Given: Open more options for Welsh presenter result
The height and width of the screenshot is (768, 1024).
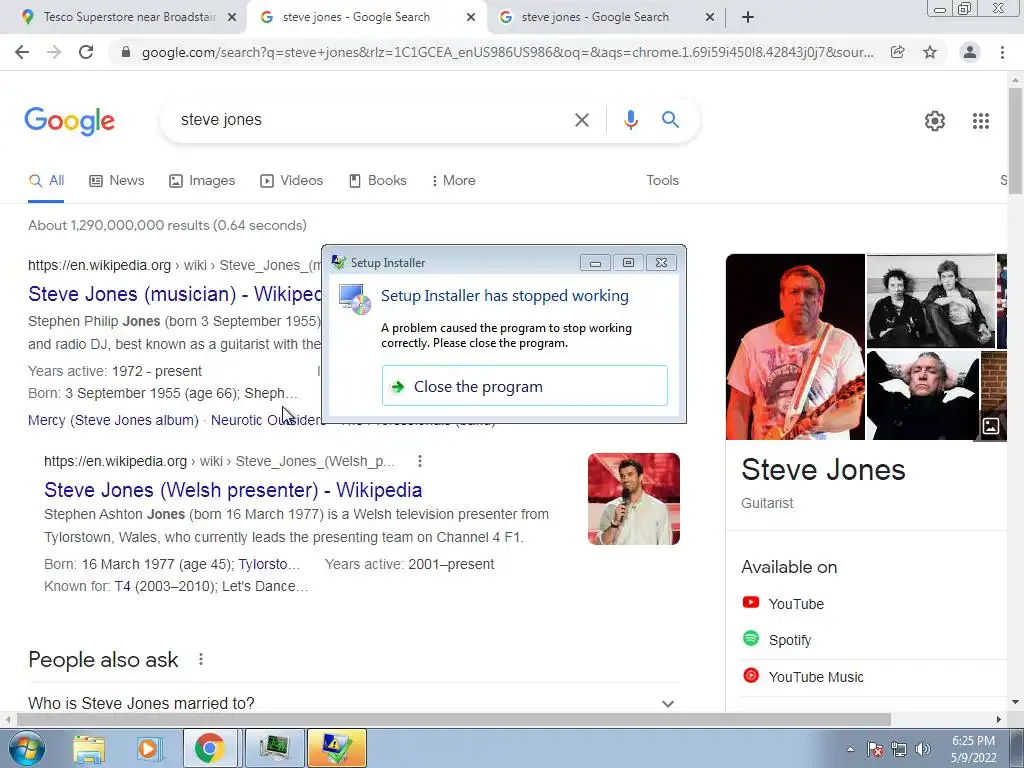Looking at the screenshot, I should tap(420, 462).
